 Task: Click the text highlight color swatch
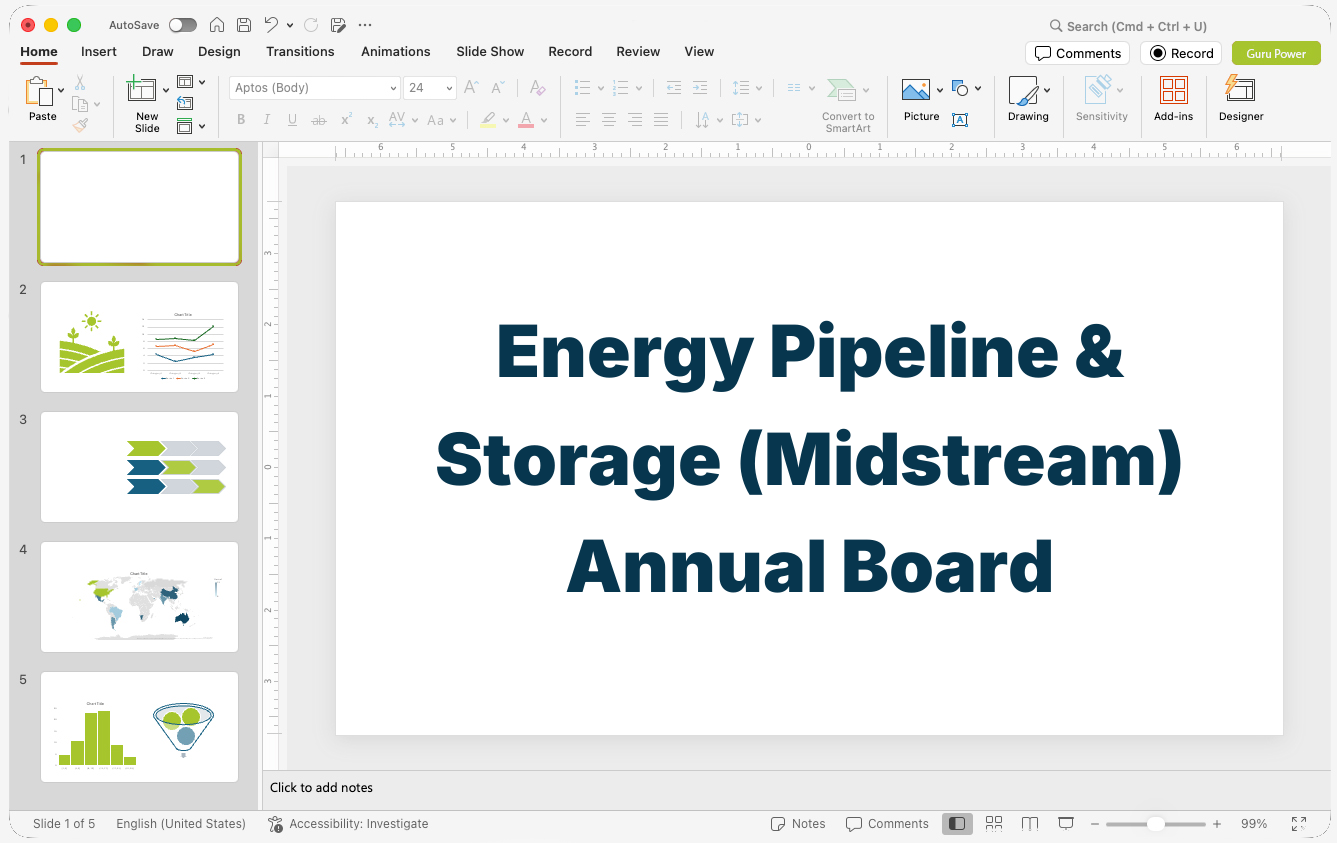pos(488,120)
